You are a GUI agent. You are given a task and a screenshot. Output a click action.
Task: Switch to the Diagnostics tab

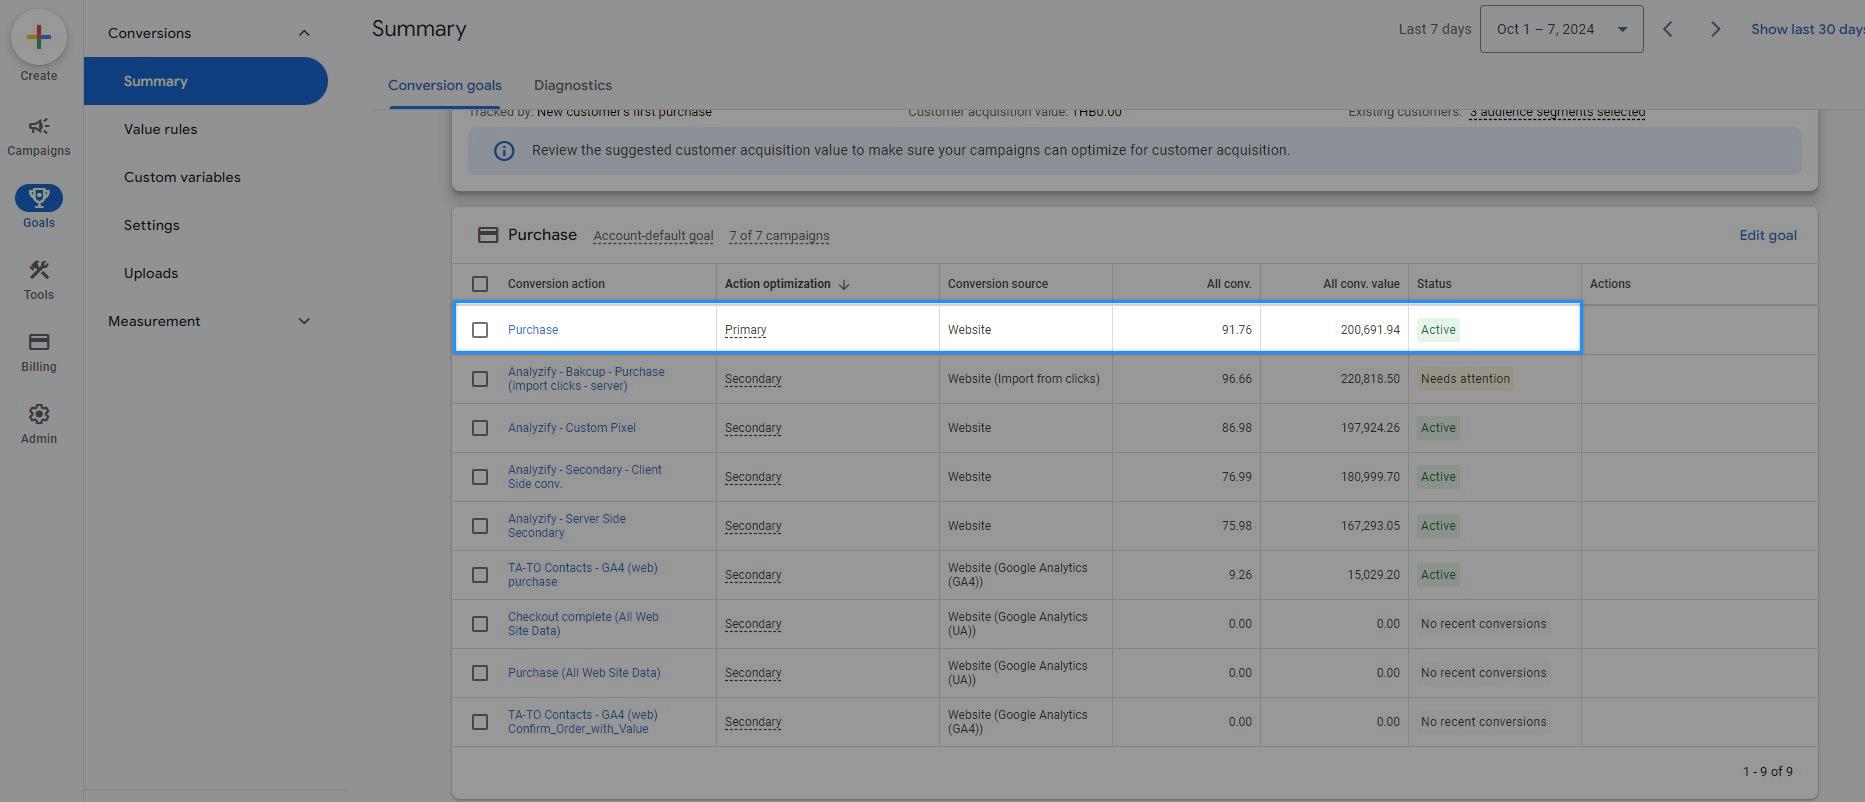click(573, 85)
